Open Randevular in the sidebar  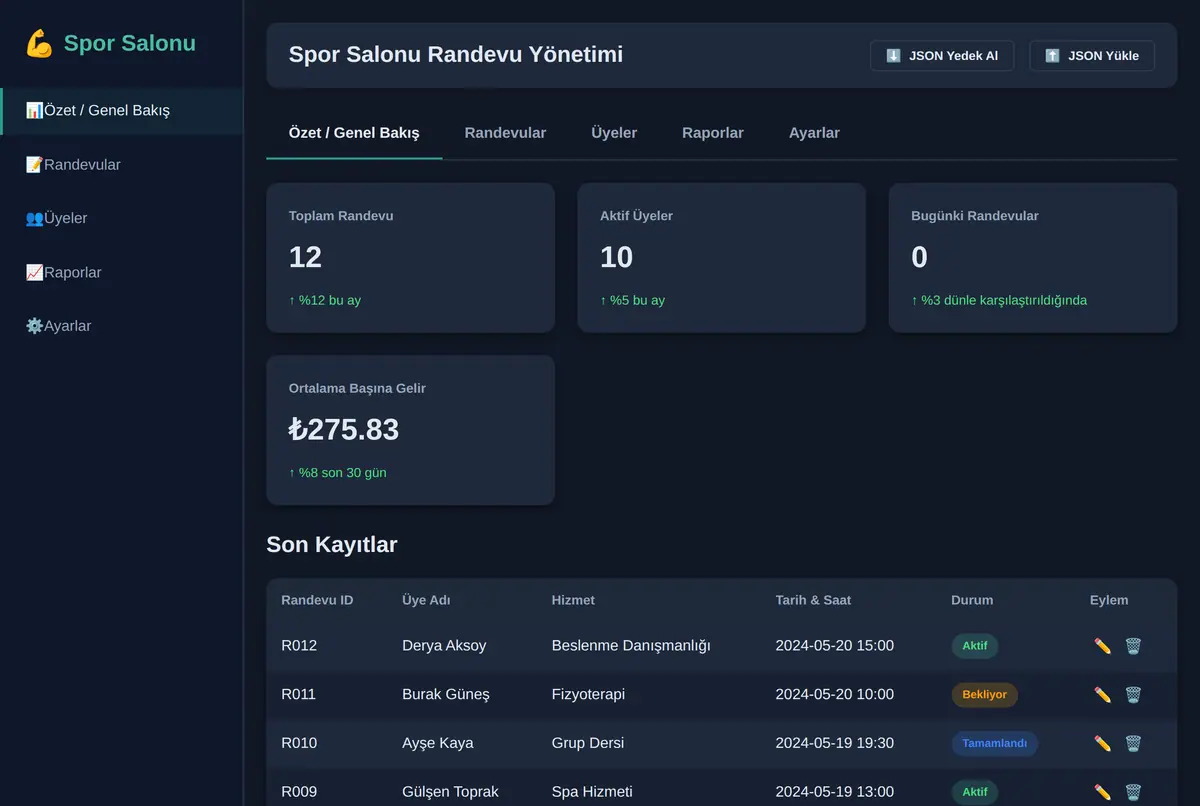(x=121, y=164)
